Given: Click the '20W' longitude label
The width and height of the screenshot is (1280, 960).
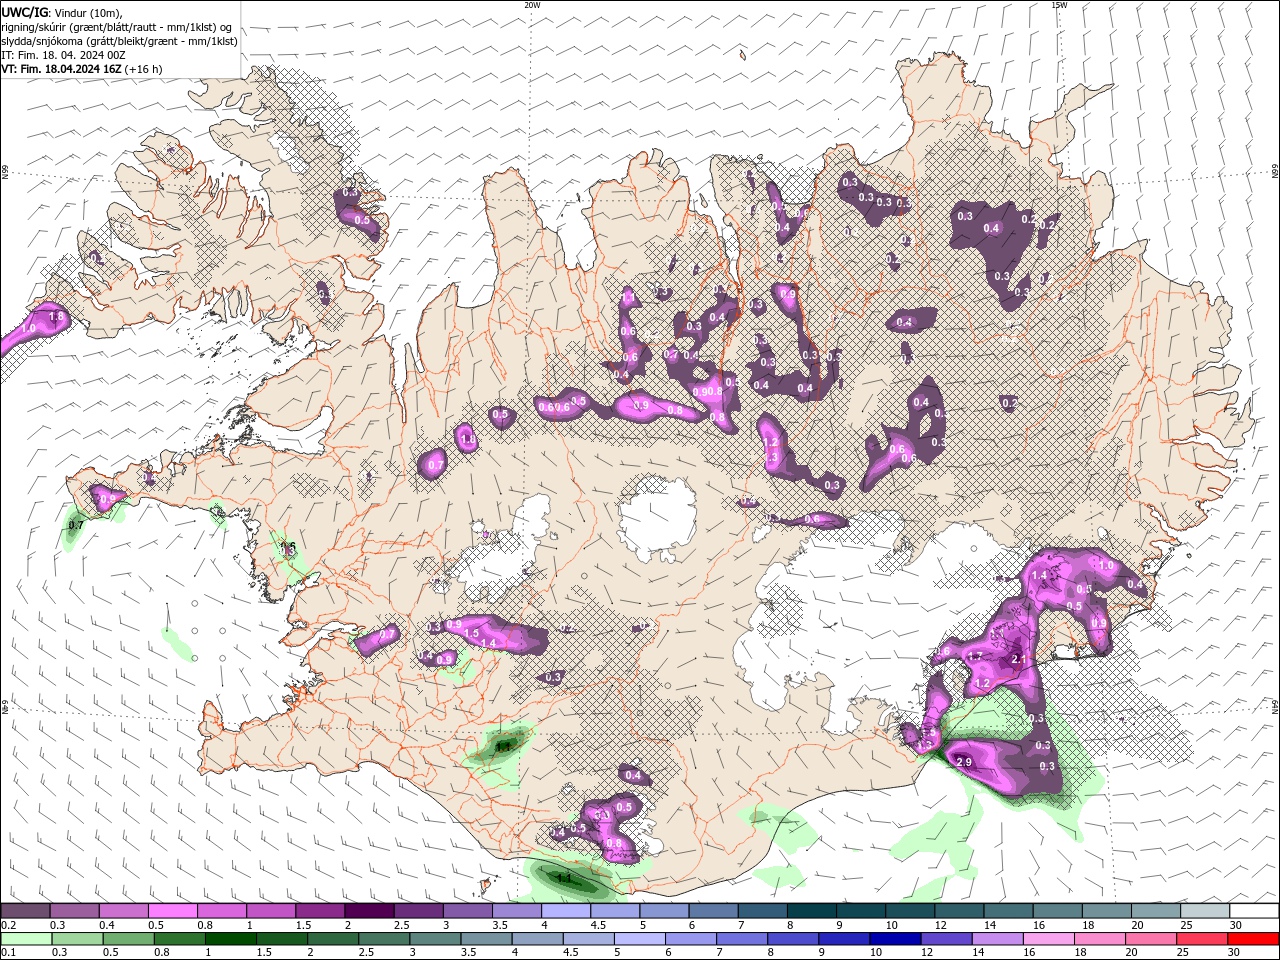Looking at the screenshot, I should (x=532, y=5).
